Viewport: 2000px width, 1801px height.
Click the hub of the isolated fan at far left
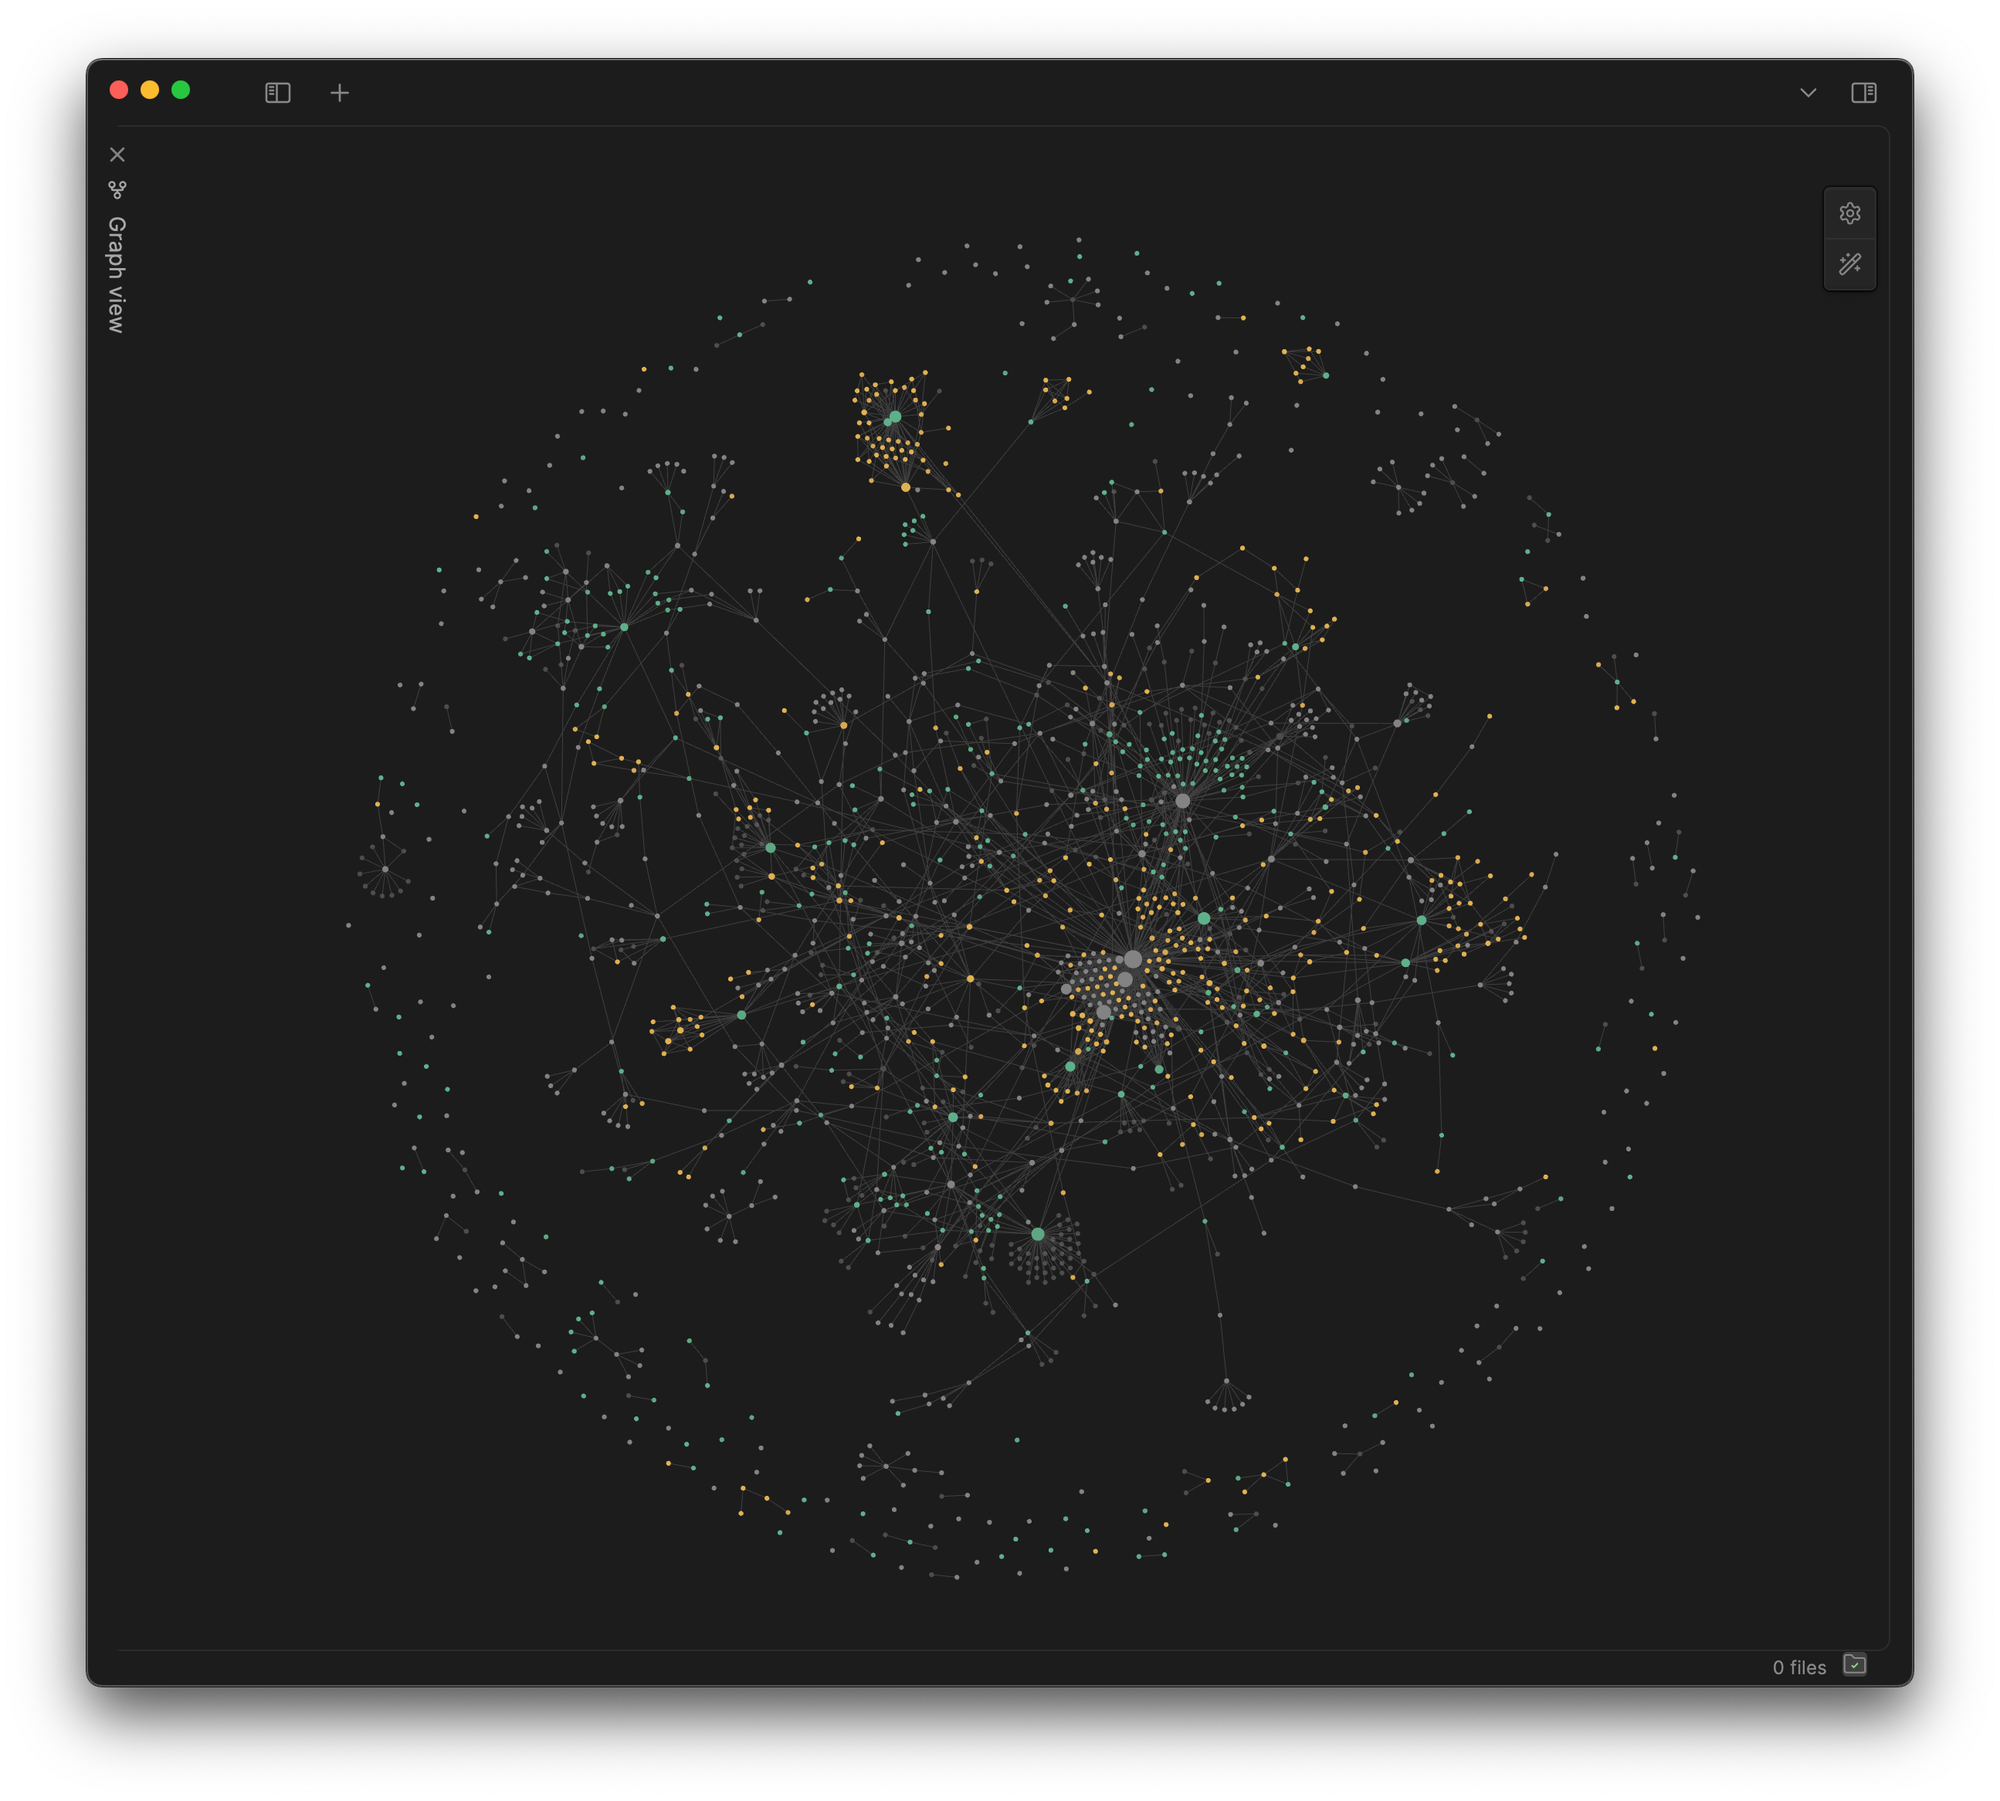(x=385, y=869)
